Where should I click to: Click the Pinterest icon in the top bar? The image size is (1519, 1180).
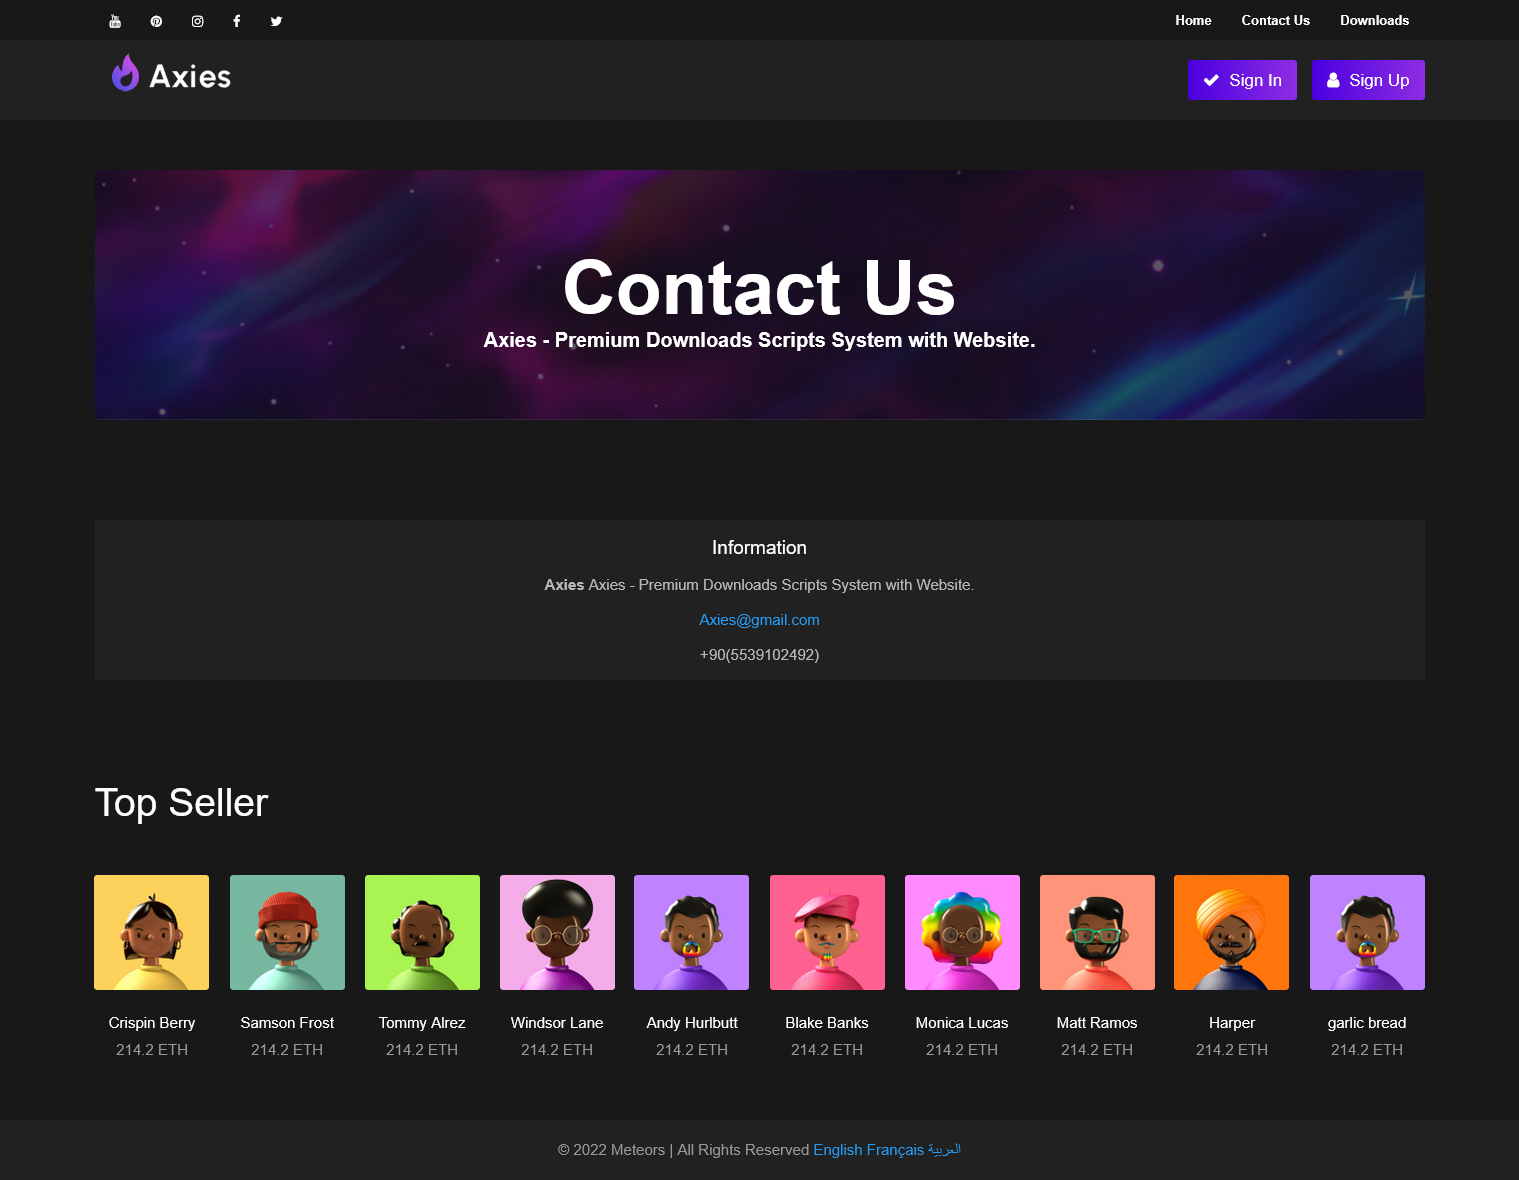[x=156, y=20]
